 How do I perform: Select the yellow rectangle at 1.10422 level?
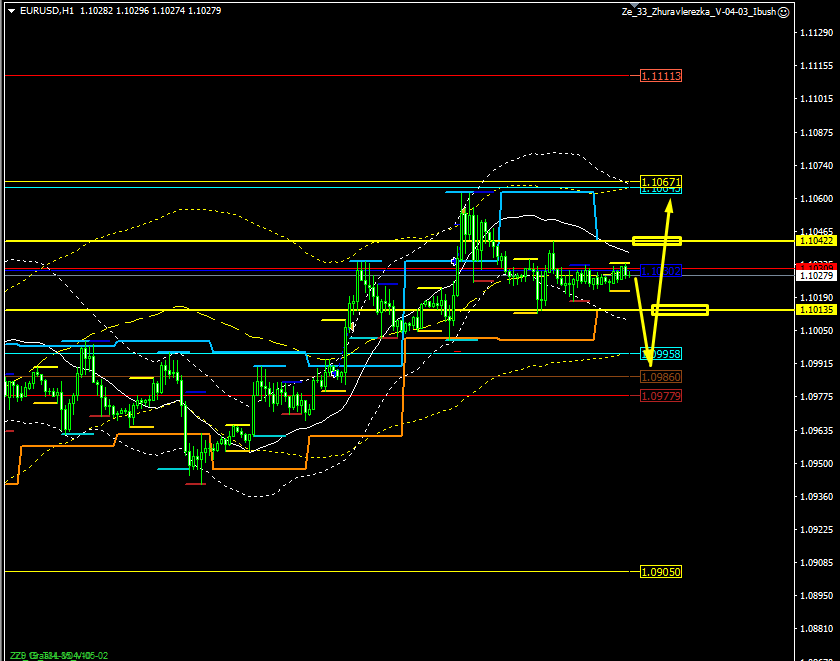click(x=657, y=241)
